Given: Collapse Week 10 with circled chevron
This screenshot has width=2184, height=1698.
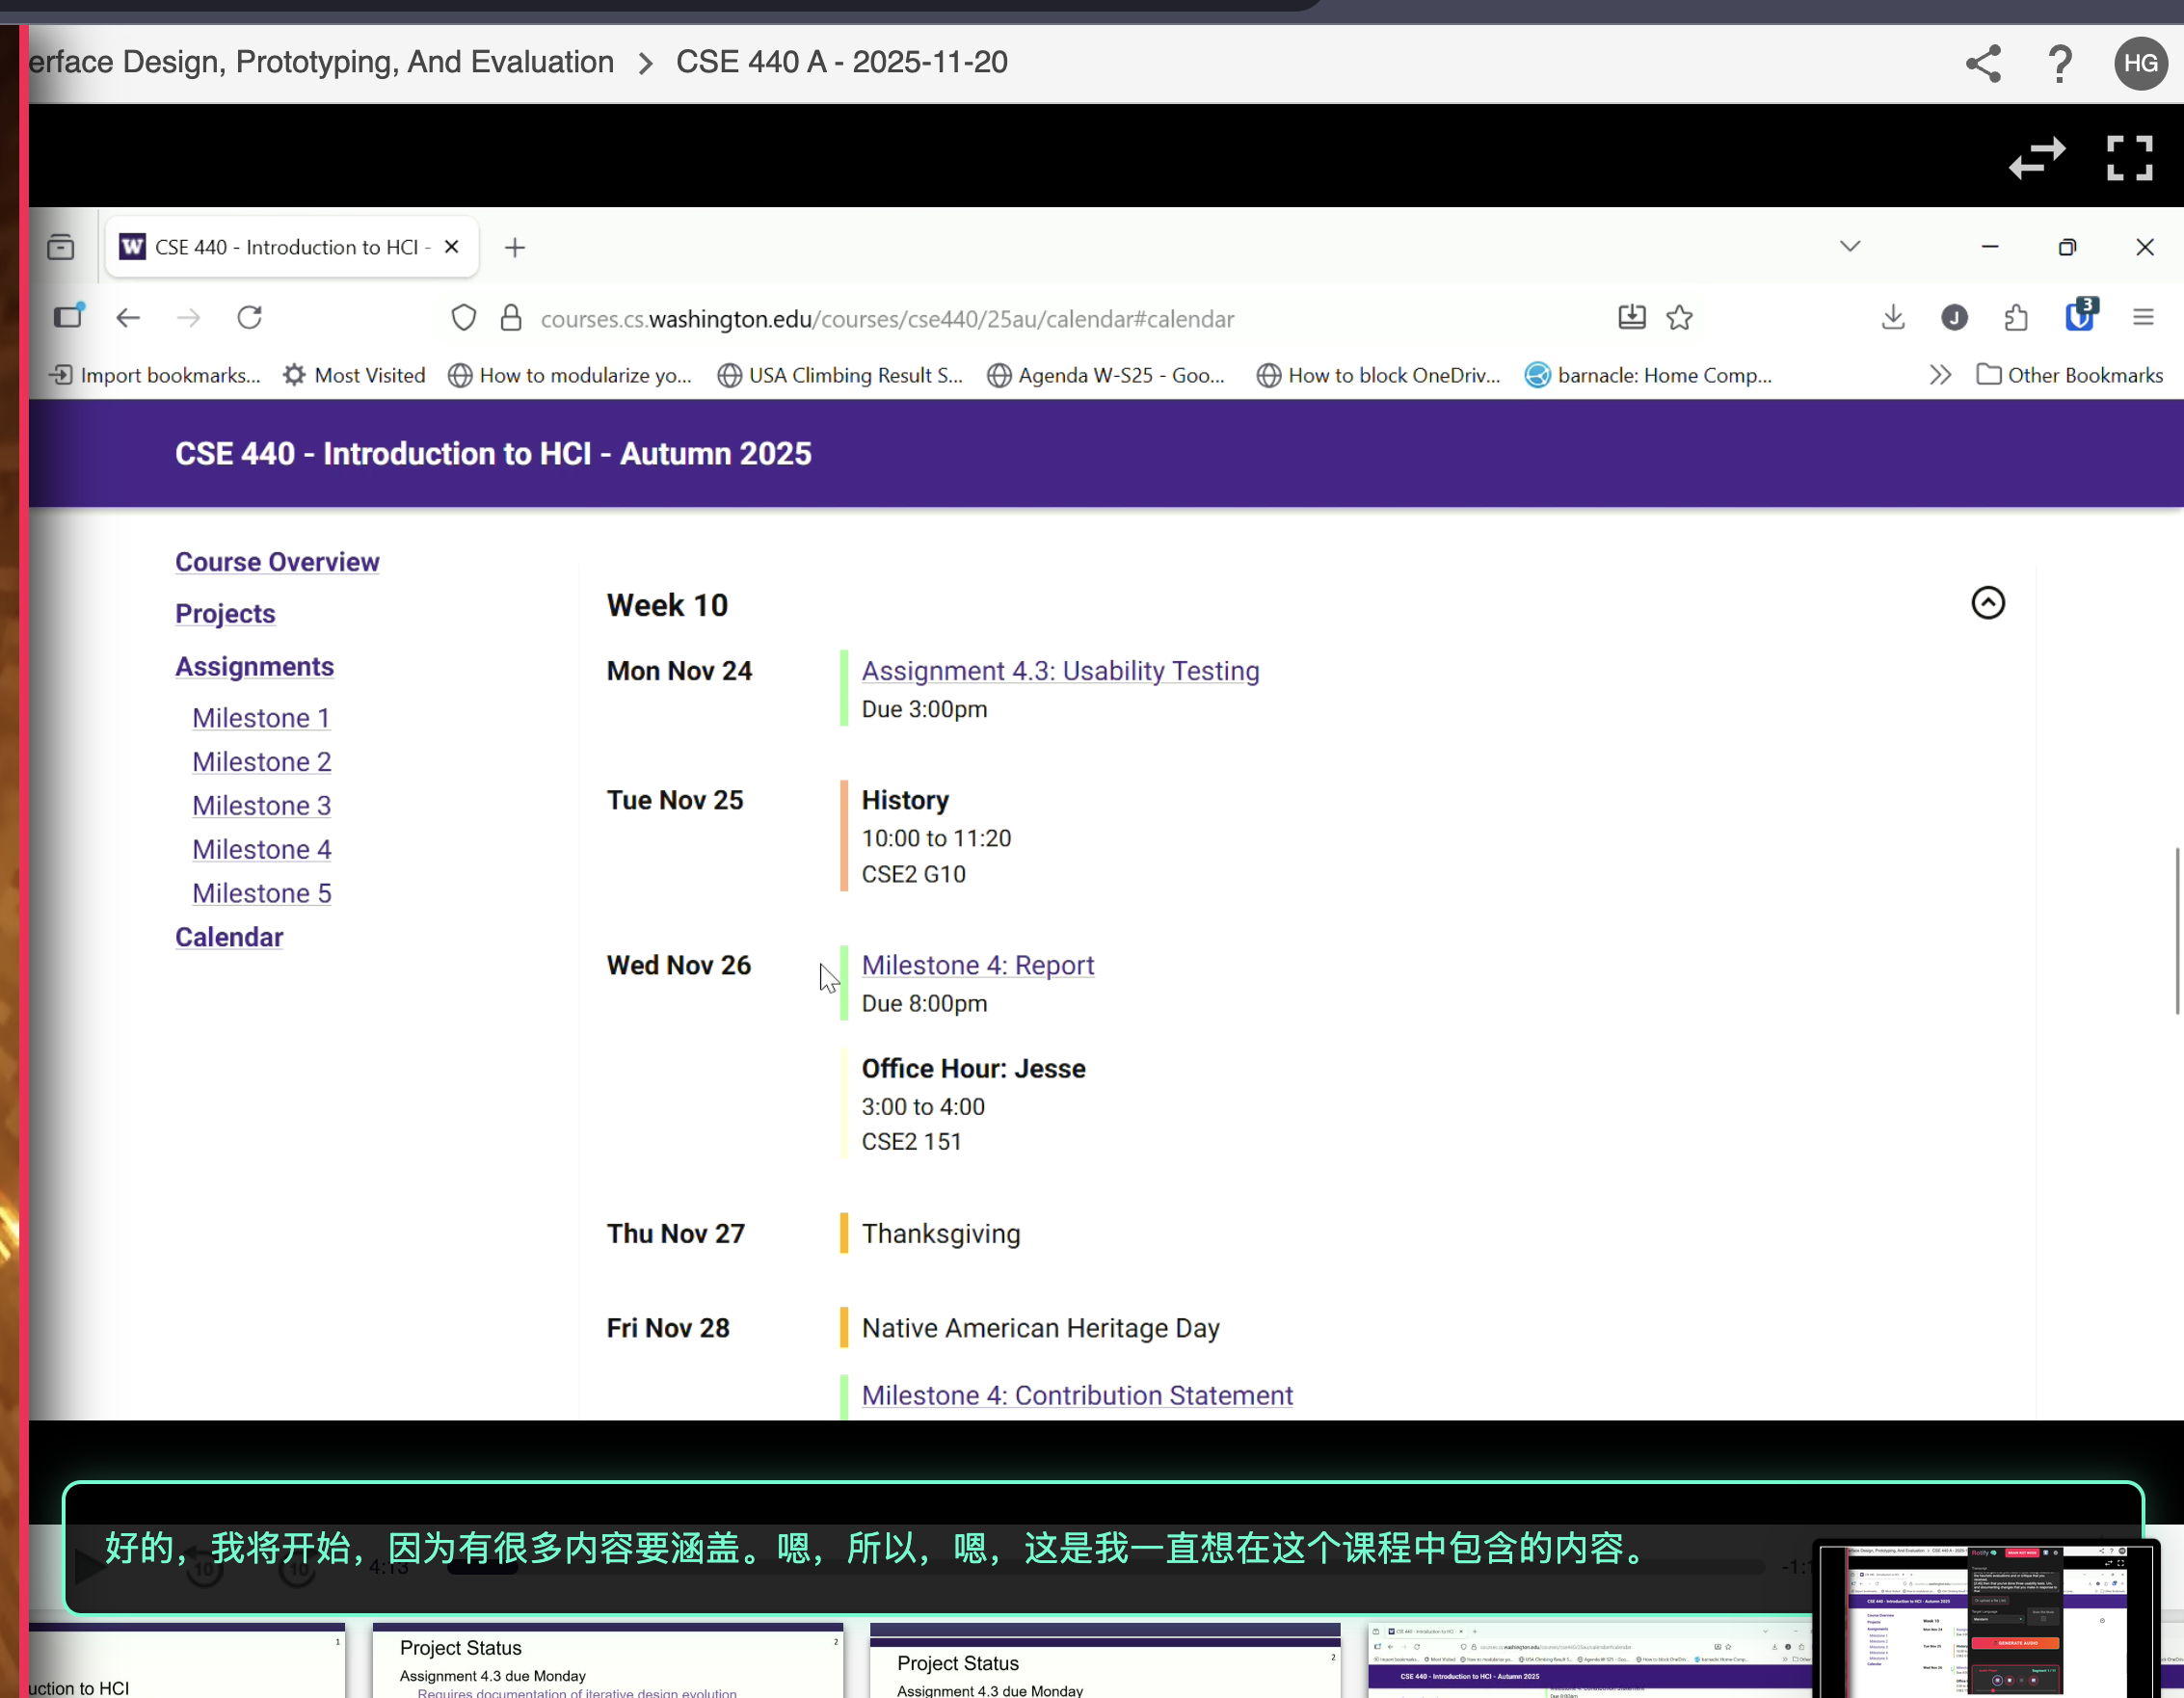Looking at the screenshot, I should click(x=1987, y=603).
